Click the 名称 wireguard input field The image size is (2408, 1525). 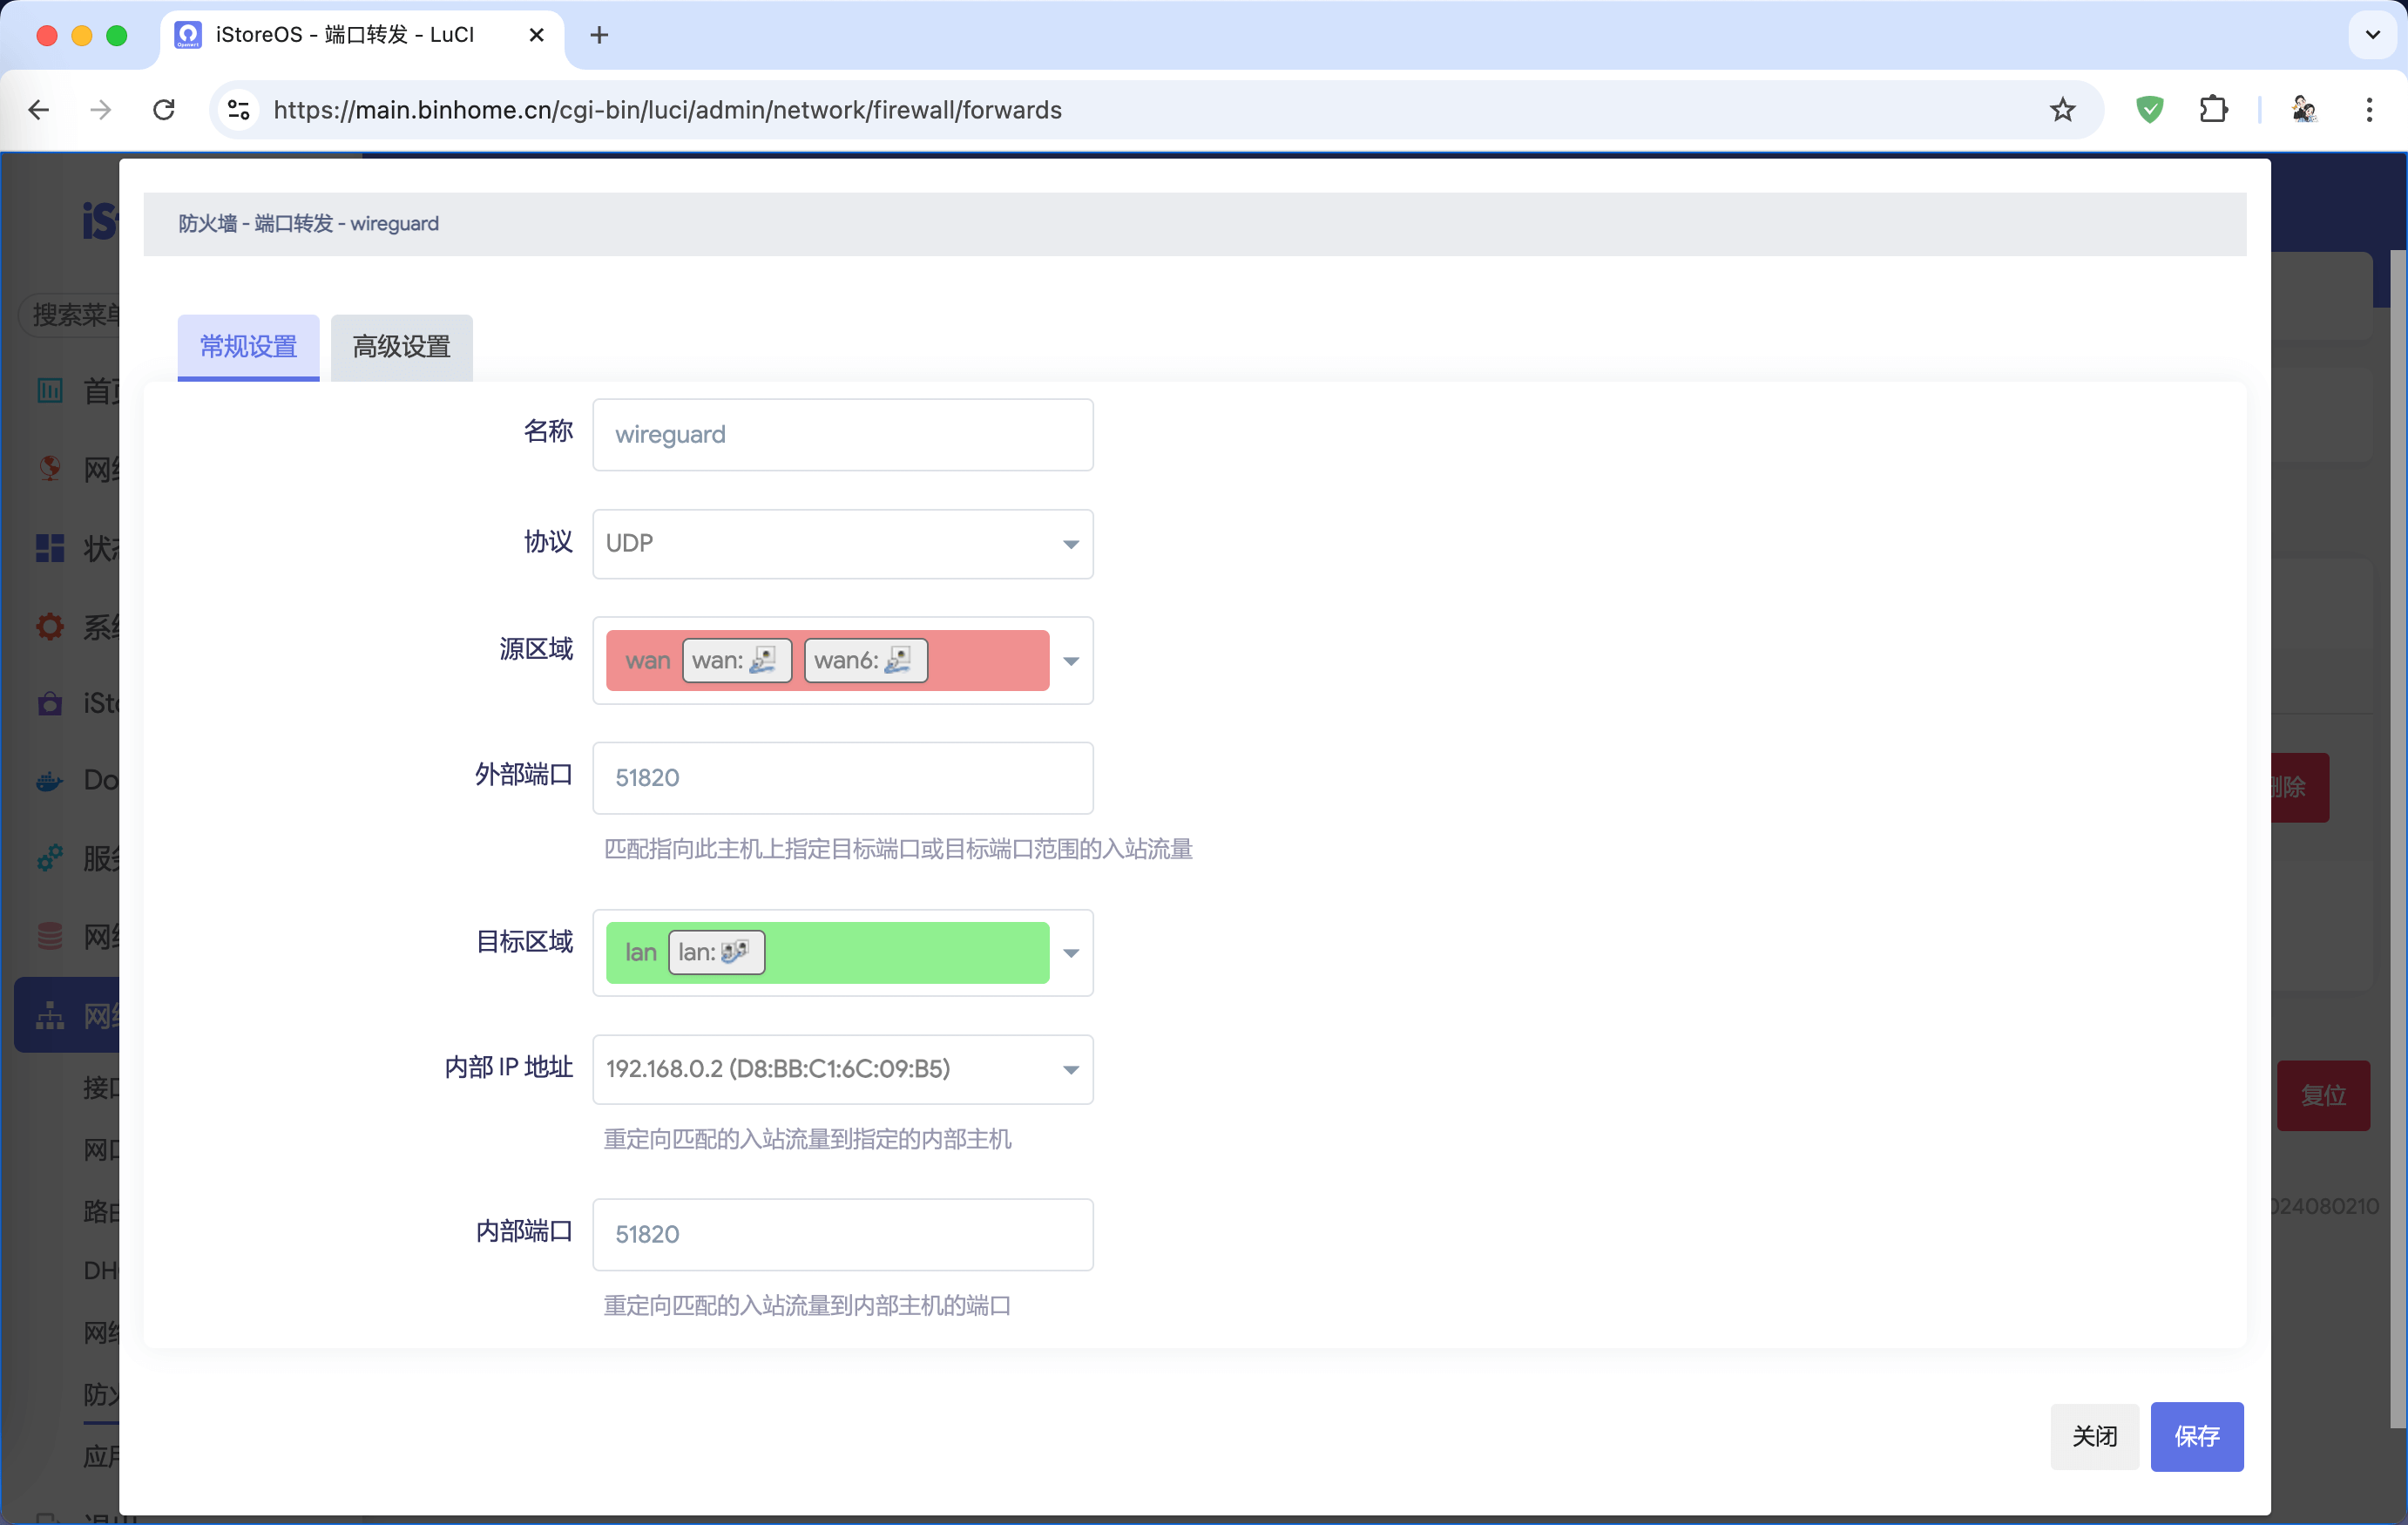pos(842,435)
